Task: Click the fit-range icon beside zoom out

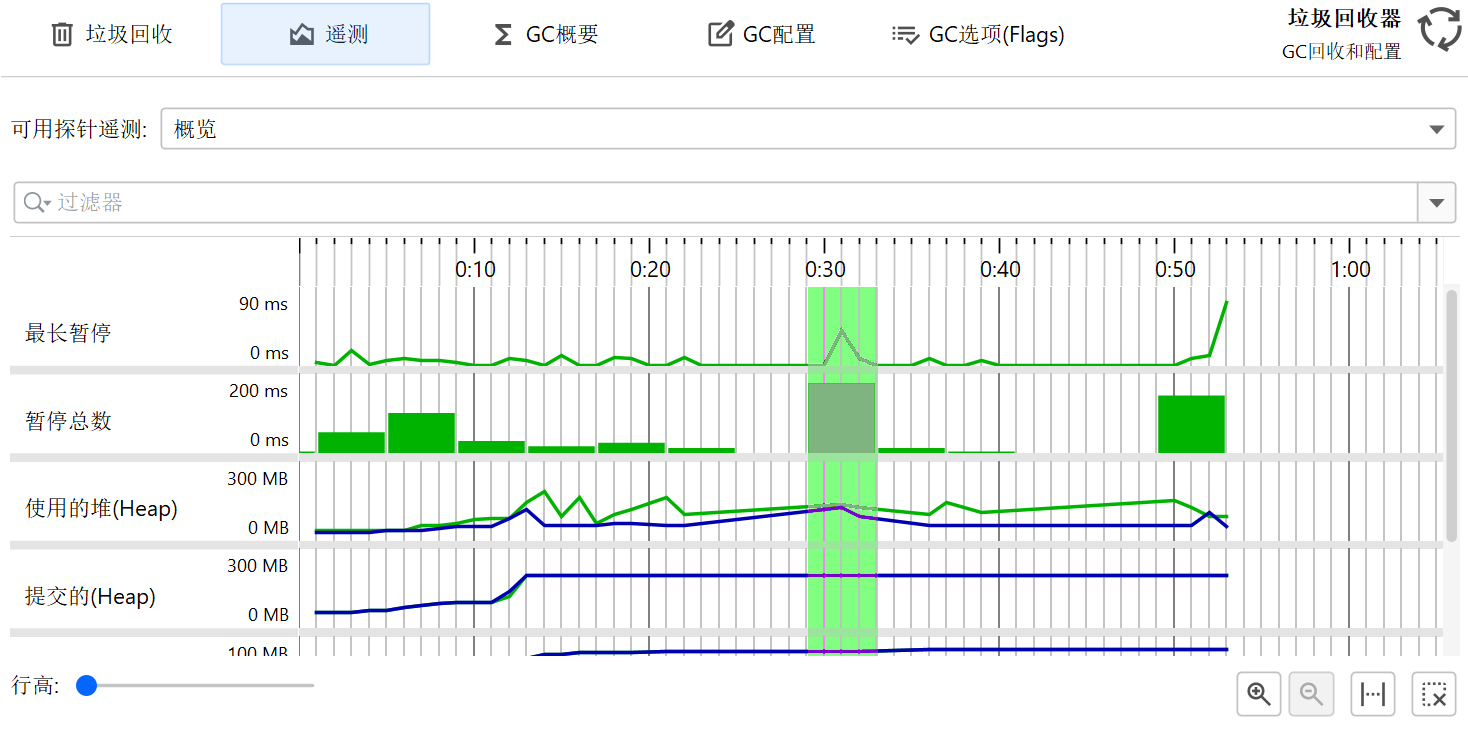Action: 1374,694
